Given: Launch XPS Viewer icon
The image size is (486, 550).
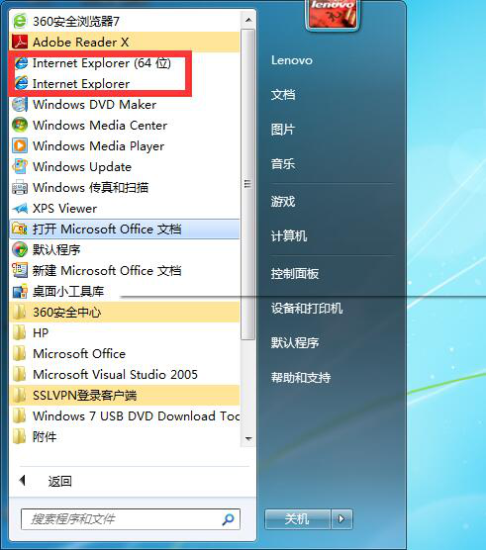Looking at the screenshot, I should point(20,208).
